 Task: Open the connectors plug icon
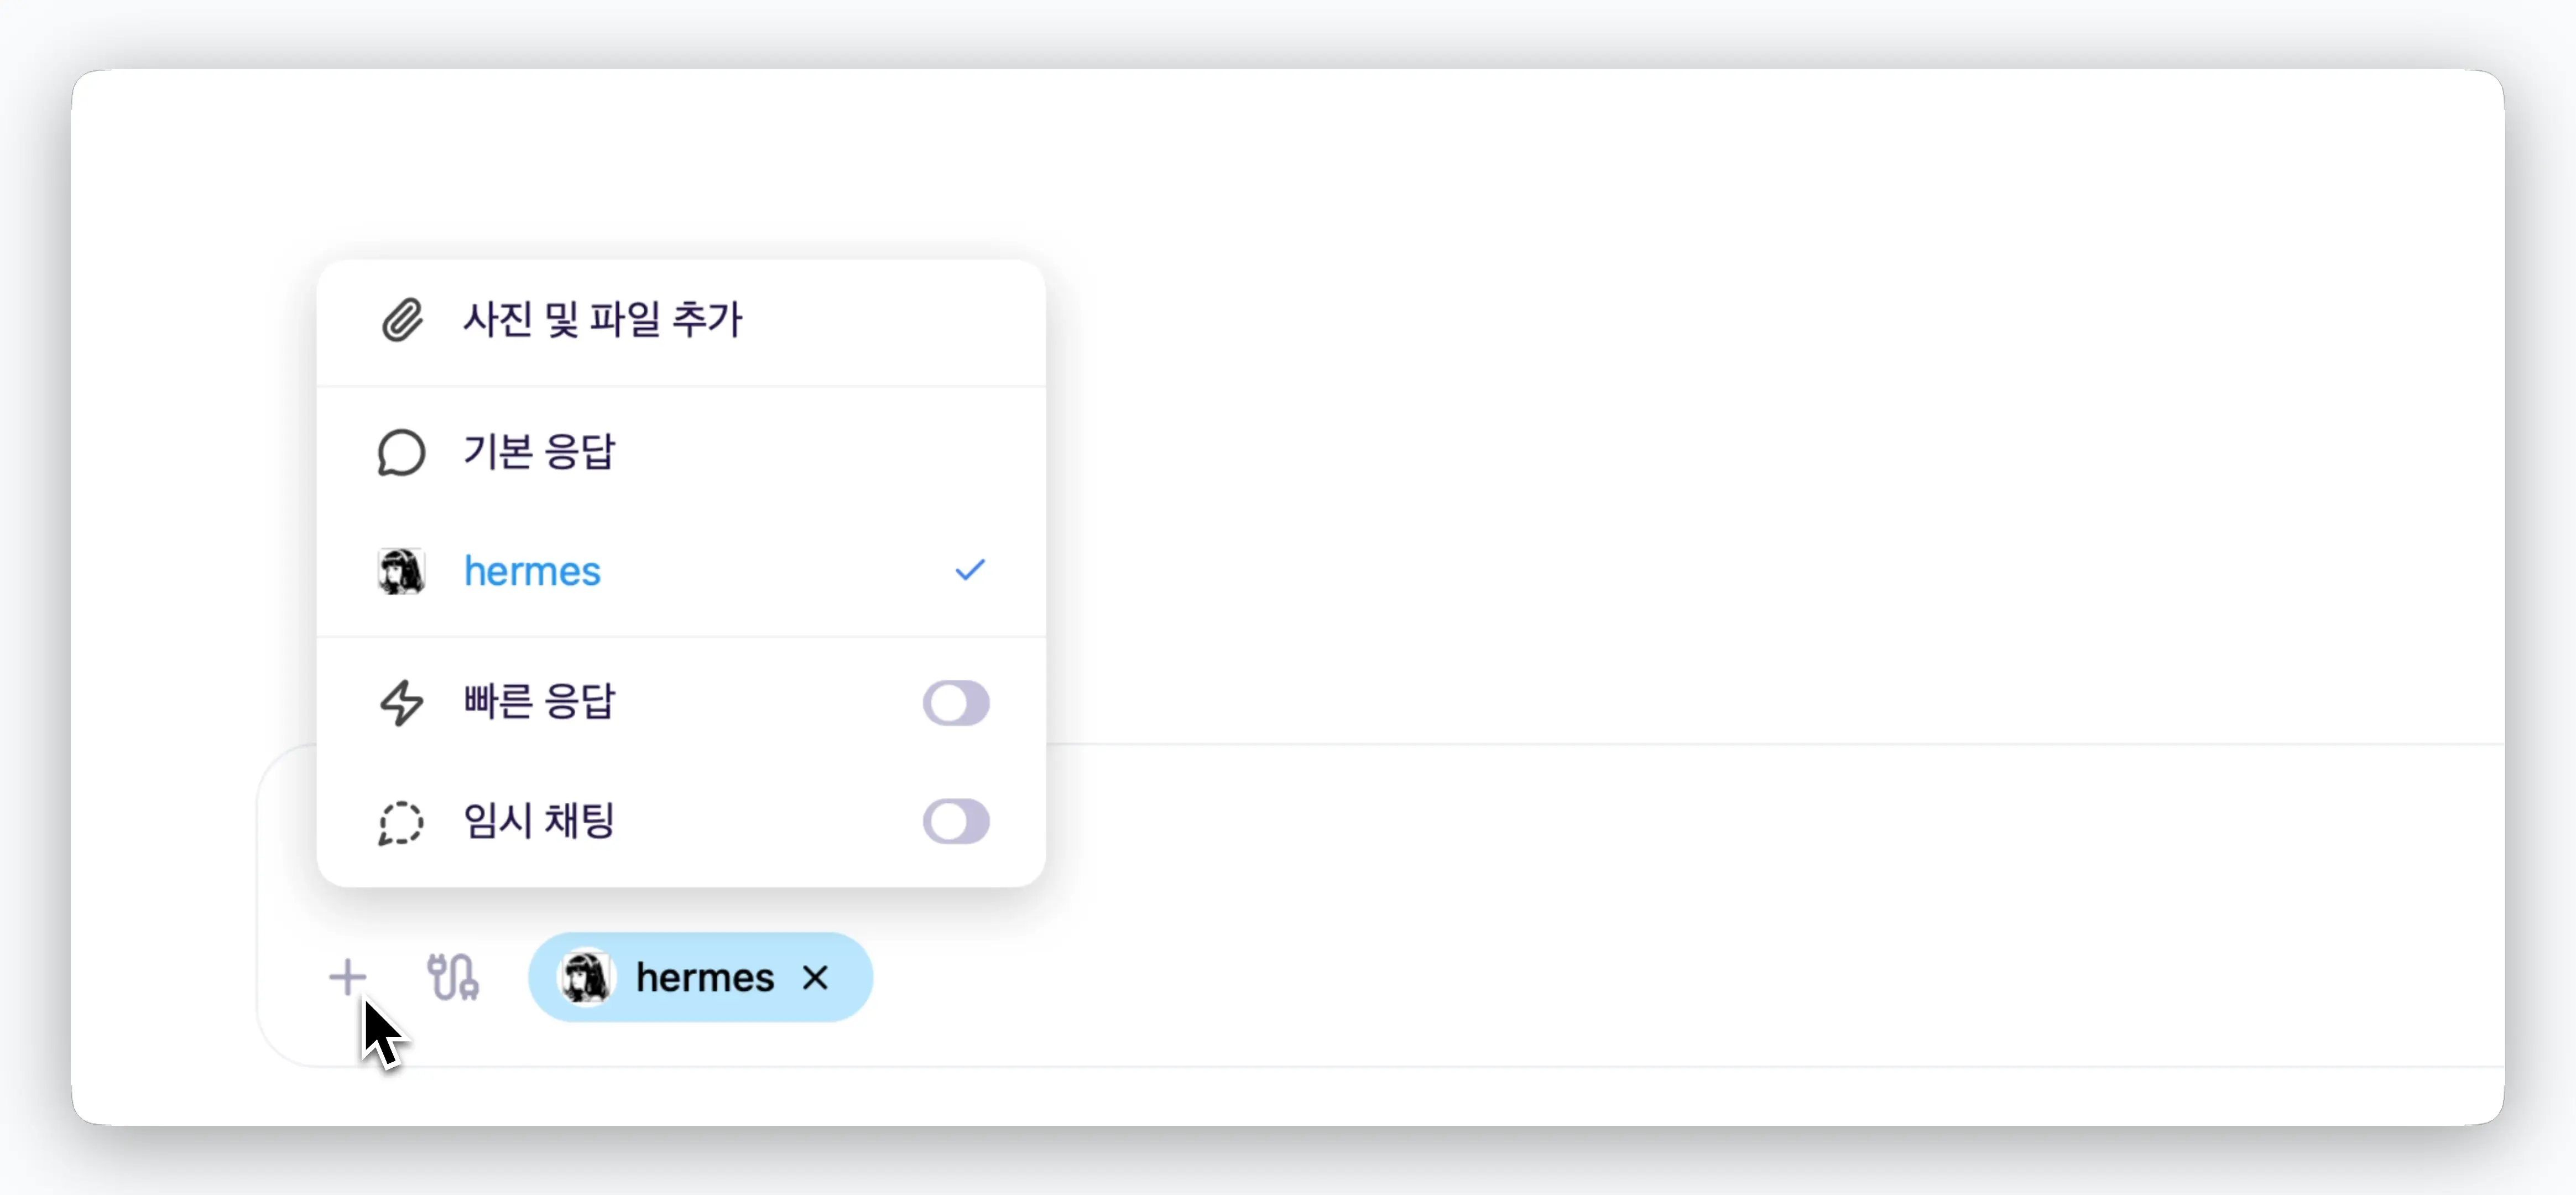(453, 977)
